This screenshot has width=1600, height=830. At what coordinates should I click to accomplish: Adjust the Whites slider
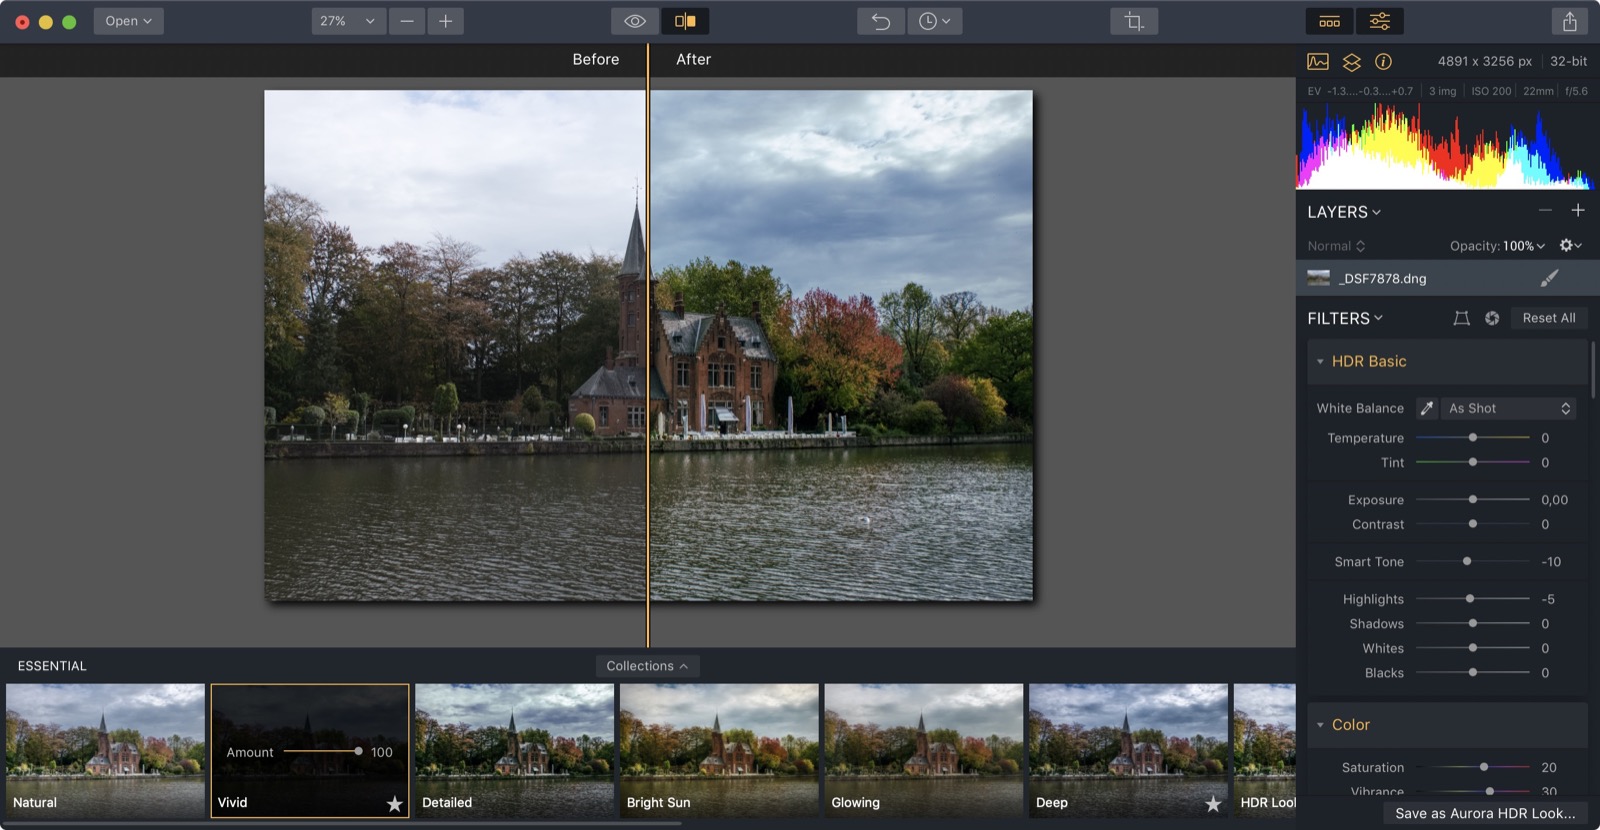[x=1473, y=648]
